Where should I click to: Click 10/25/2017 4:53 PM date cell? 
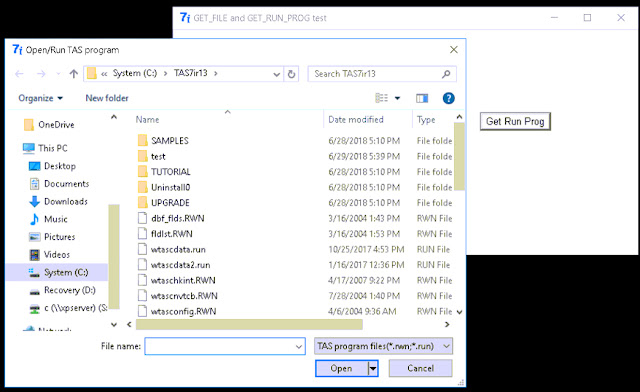coord(366,249)
